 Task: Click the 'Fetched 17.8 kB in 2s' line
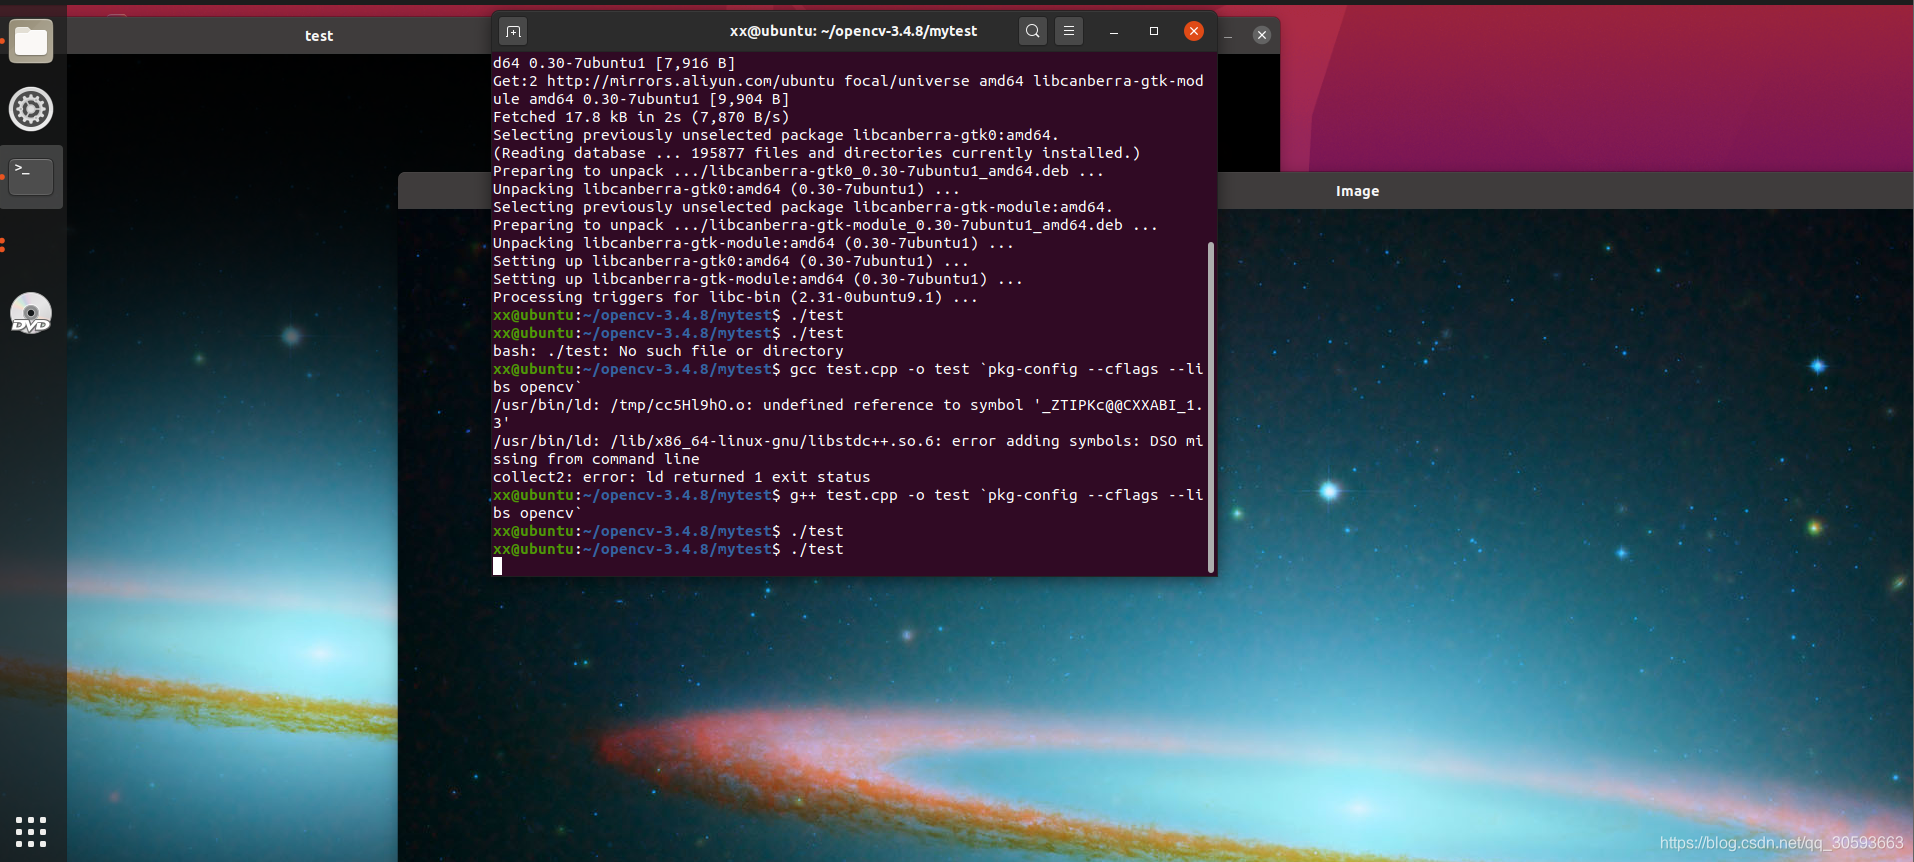(641, 117)
